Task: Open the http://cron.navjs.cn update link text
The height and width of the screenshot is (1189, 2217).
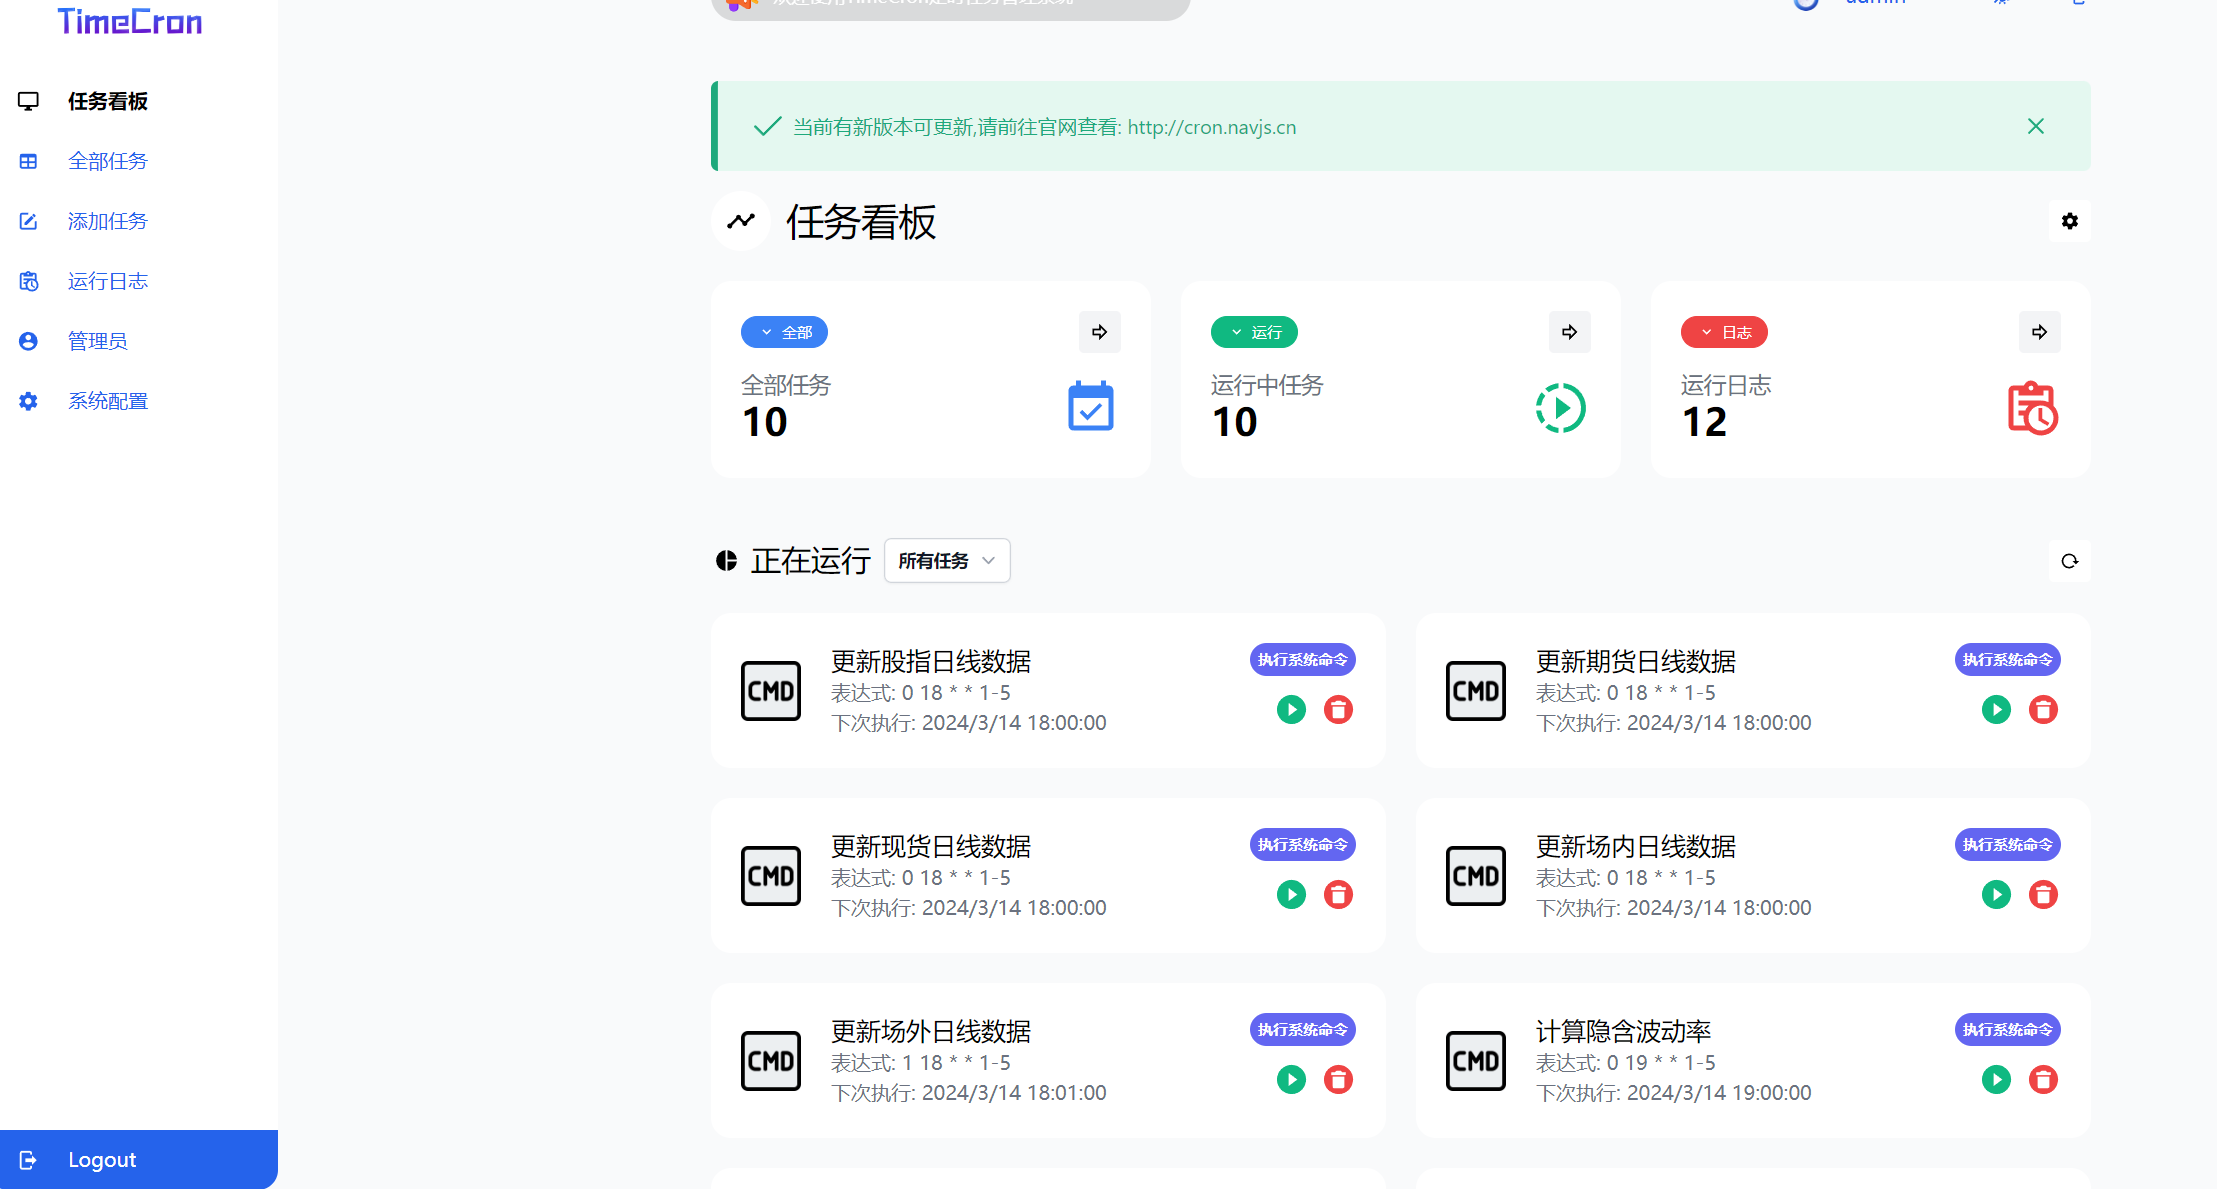Action: 1212,127
